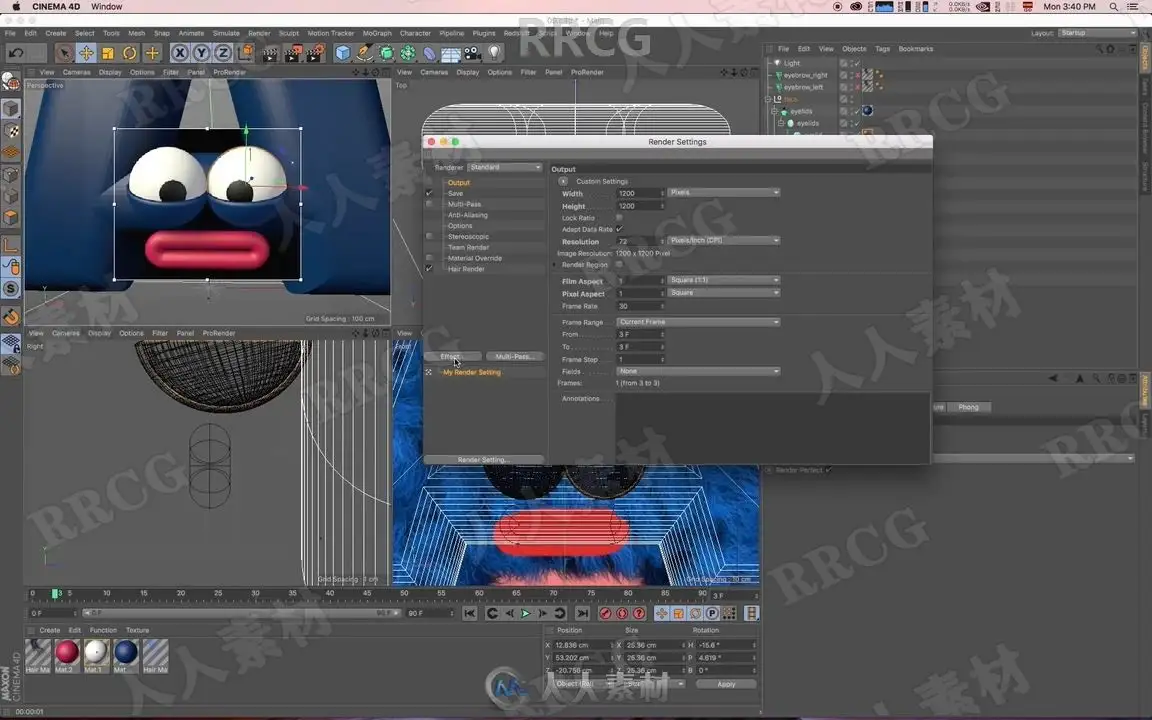Viewport: 1152px width, 720px height.
Task: Add a Cube primitive object
Action: [342, 53]
